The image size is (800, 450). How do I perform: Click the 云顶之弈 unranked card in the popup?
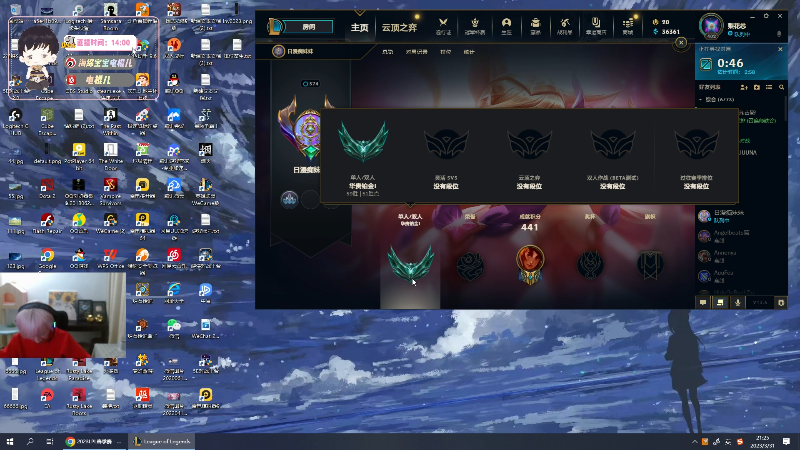(x=529, y=157)
